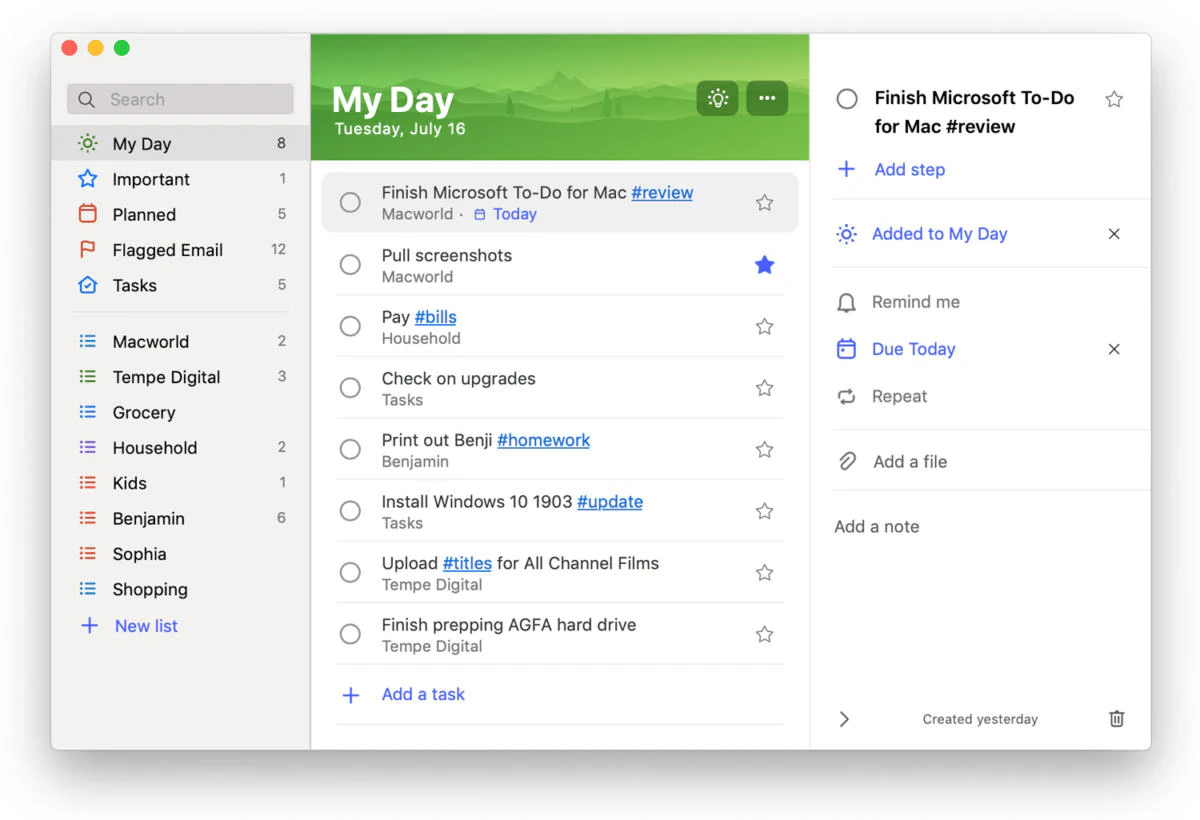This screenshot has width=1200, height=820.
Task: Click Add step in the detail pane
Action: 909,169
